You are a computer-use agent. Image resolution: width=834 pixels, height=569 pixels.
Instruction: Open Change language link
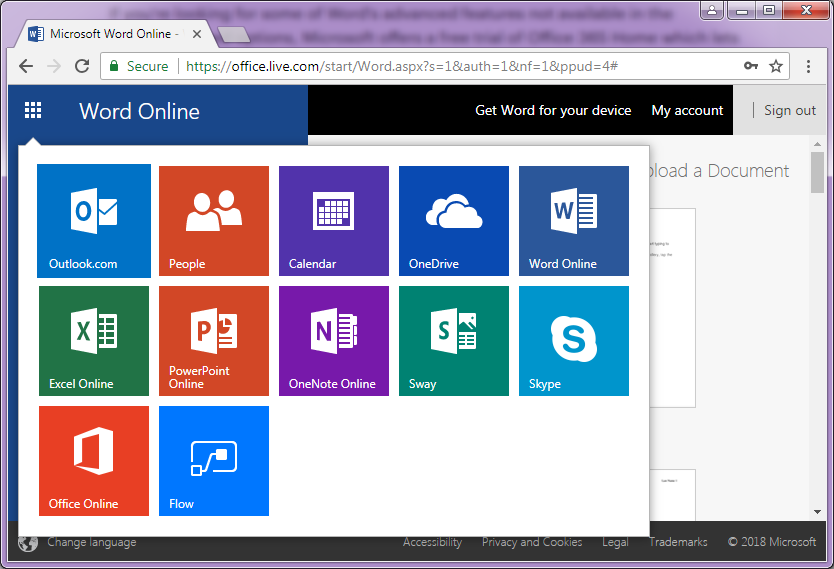click(91, 542)
